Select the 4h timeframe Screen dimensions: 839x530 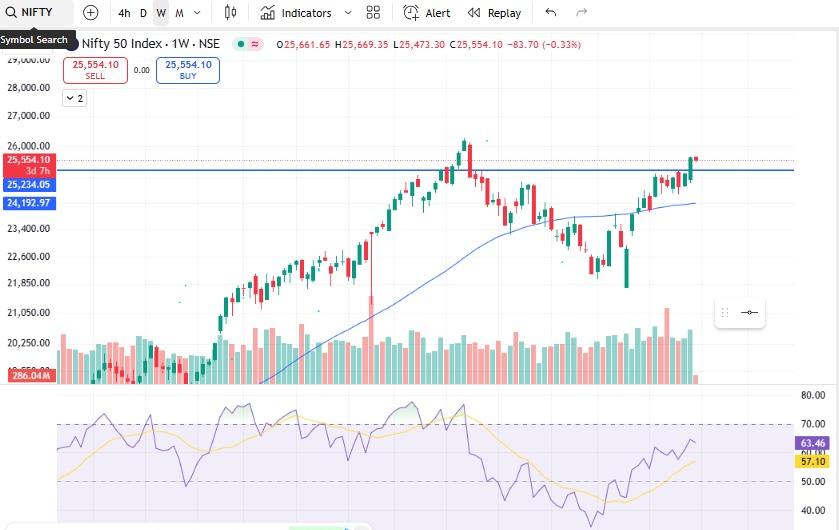coord(124,13)
